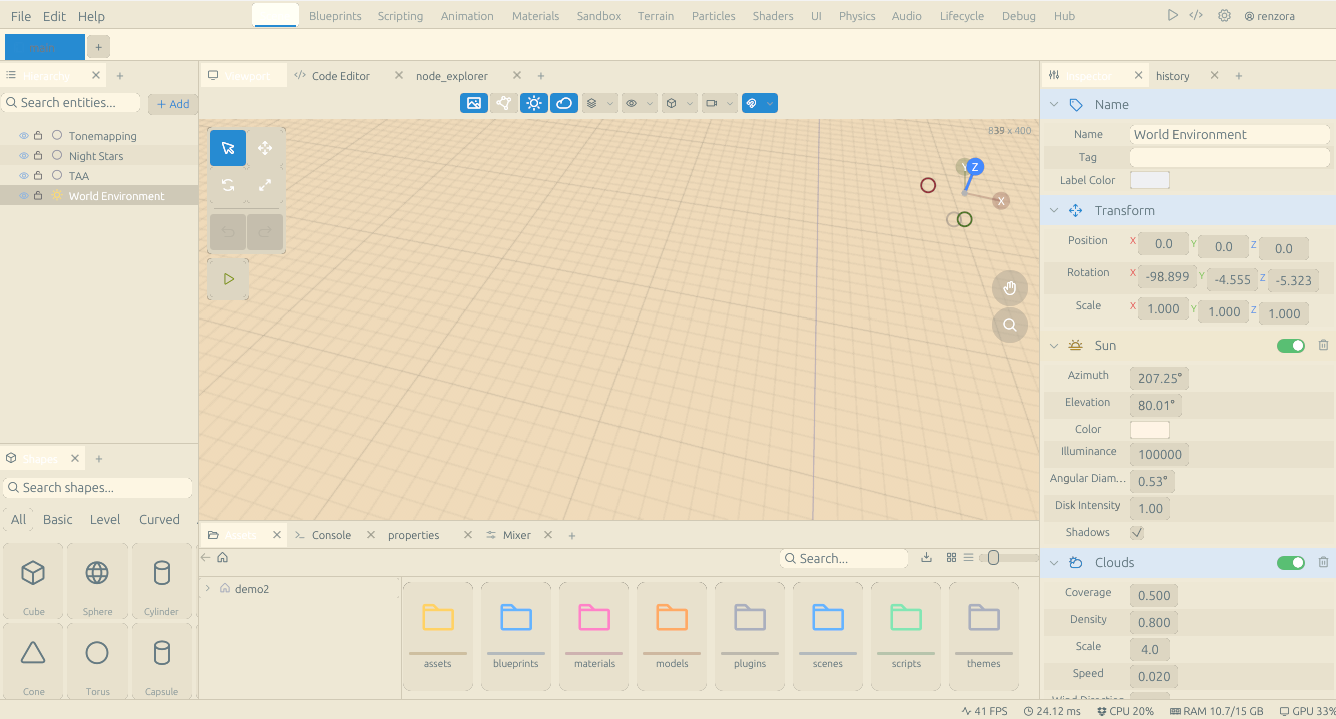Turn off the Clouds component toggle

click(x=1291, y=563)
